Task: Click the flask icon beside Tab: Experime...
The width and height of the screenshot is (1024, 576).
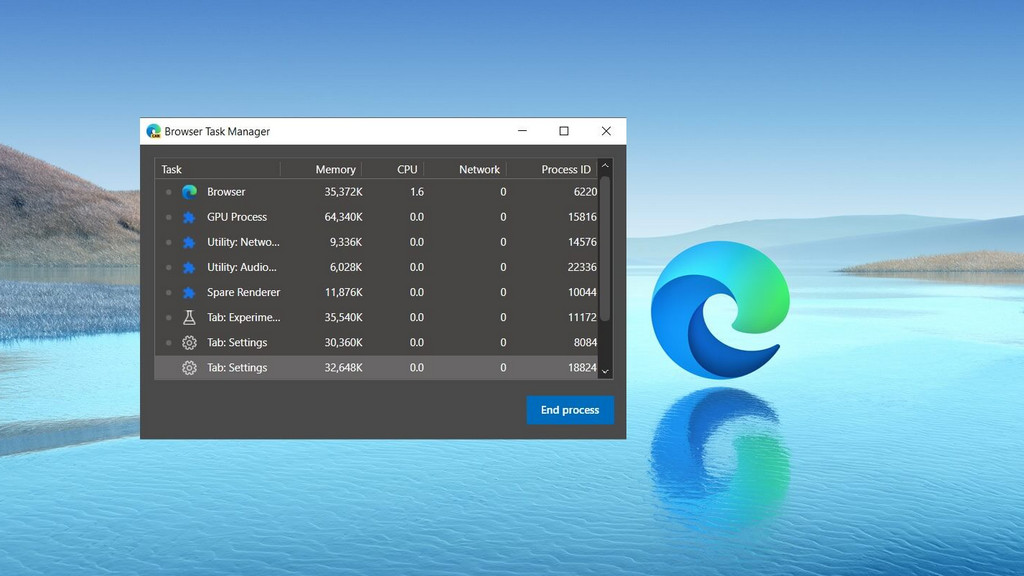Action: click(x=189, y=317)
